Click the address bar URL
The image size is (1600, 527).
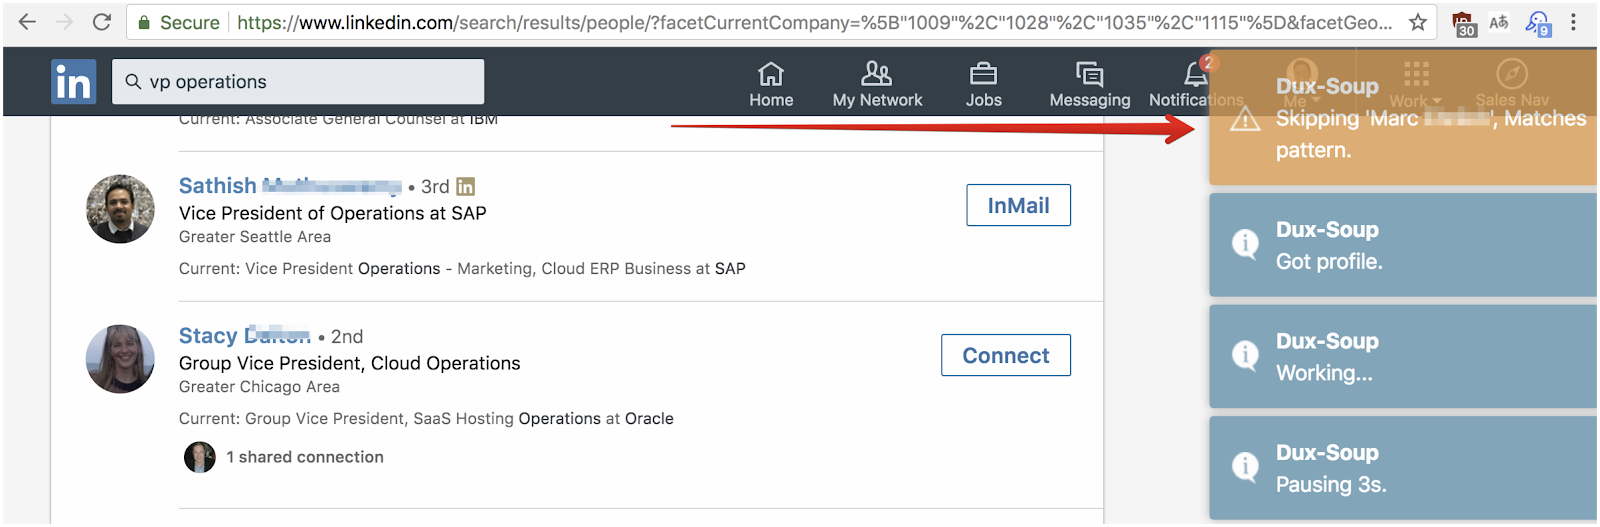pos(814,22)
